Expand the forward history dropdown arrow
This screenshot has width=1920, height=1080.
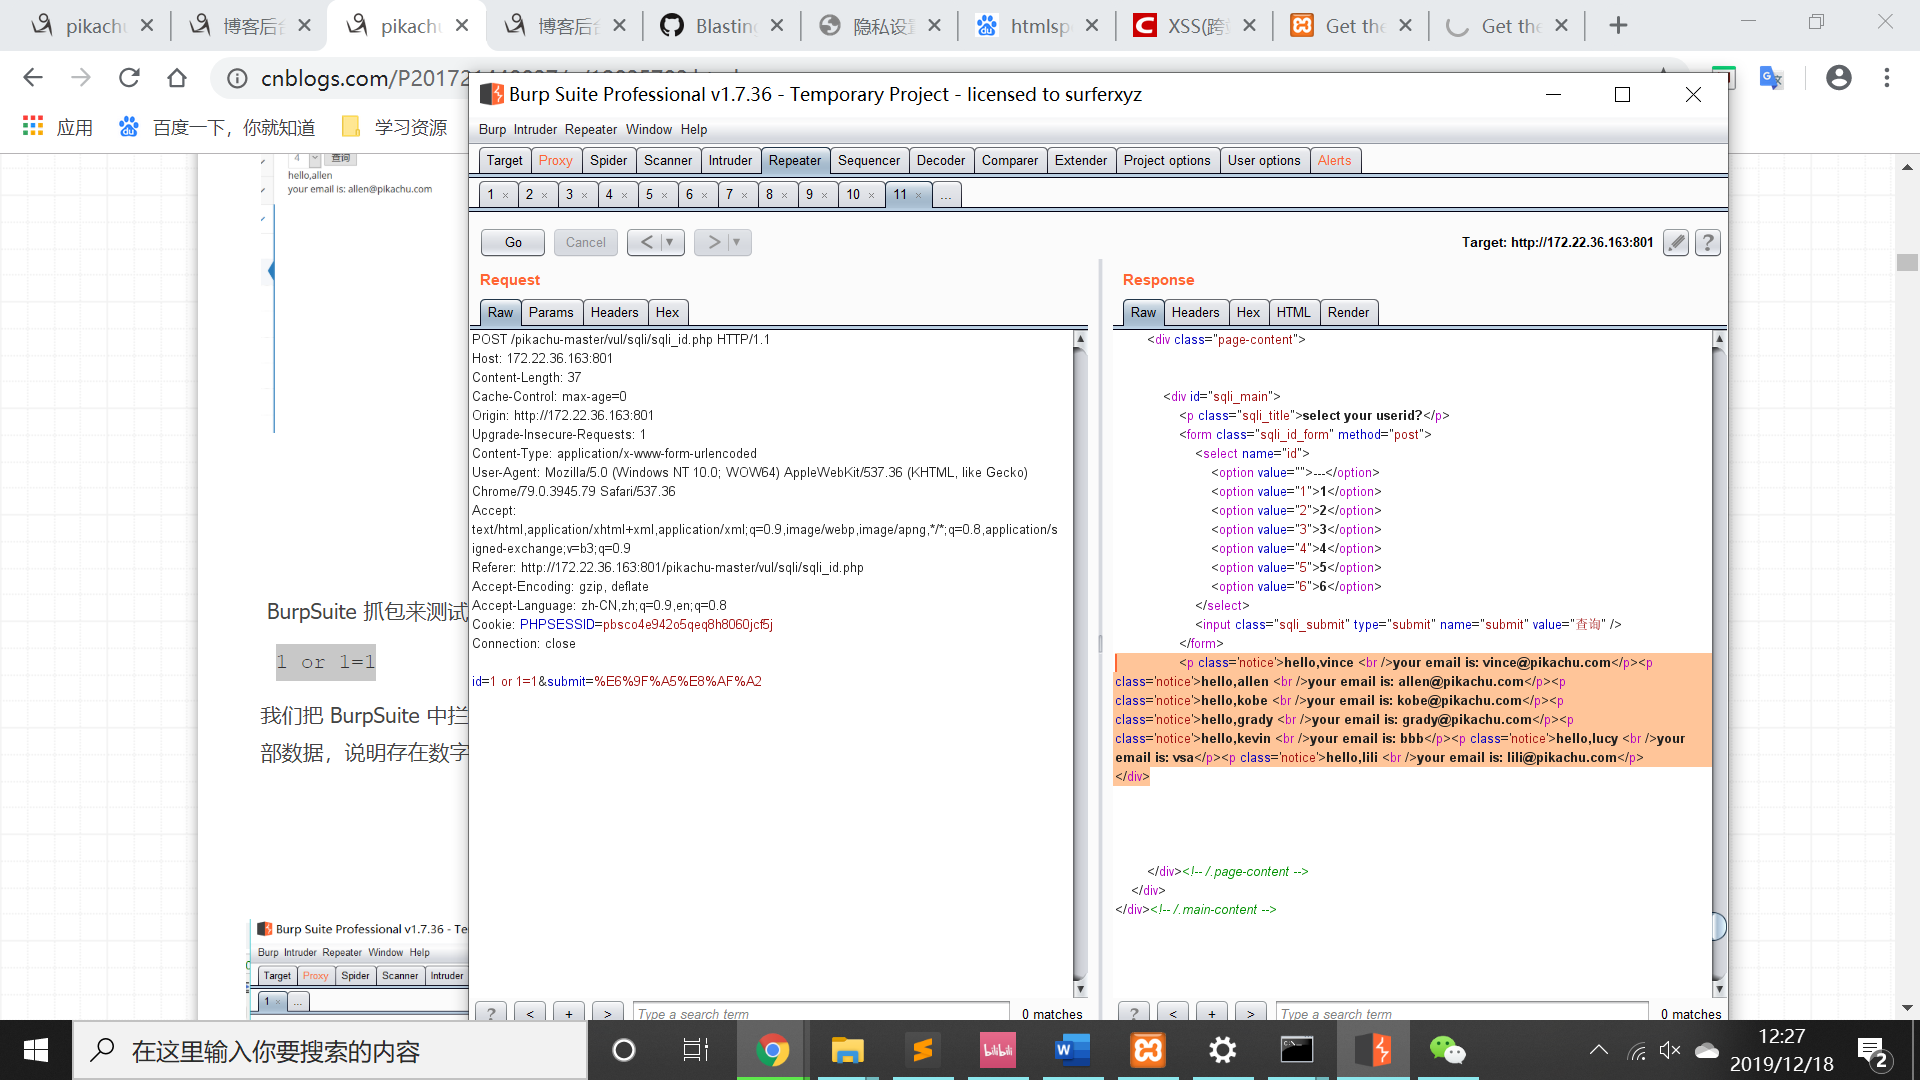[737, 242]
